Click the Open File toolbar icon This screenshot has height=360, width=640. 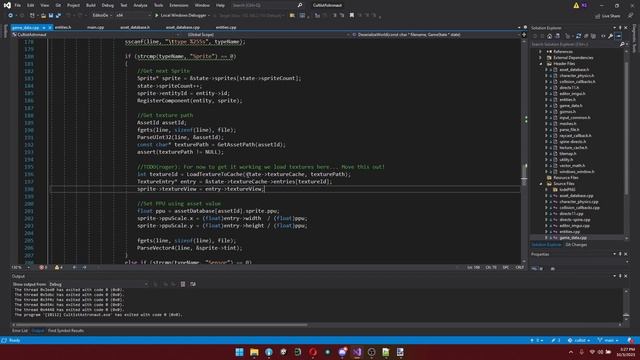coord(43,16)
